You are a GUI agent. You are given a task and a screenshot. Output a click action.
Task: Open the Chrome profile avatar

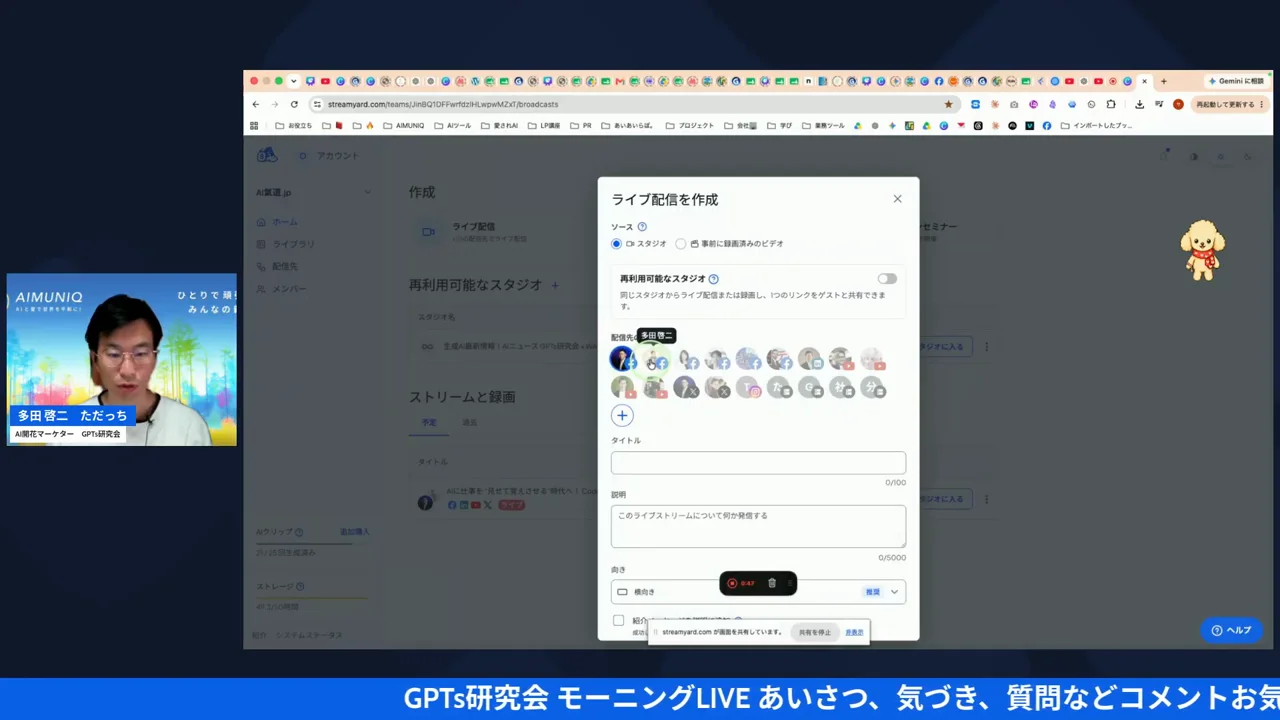point(1178,104)
